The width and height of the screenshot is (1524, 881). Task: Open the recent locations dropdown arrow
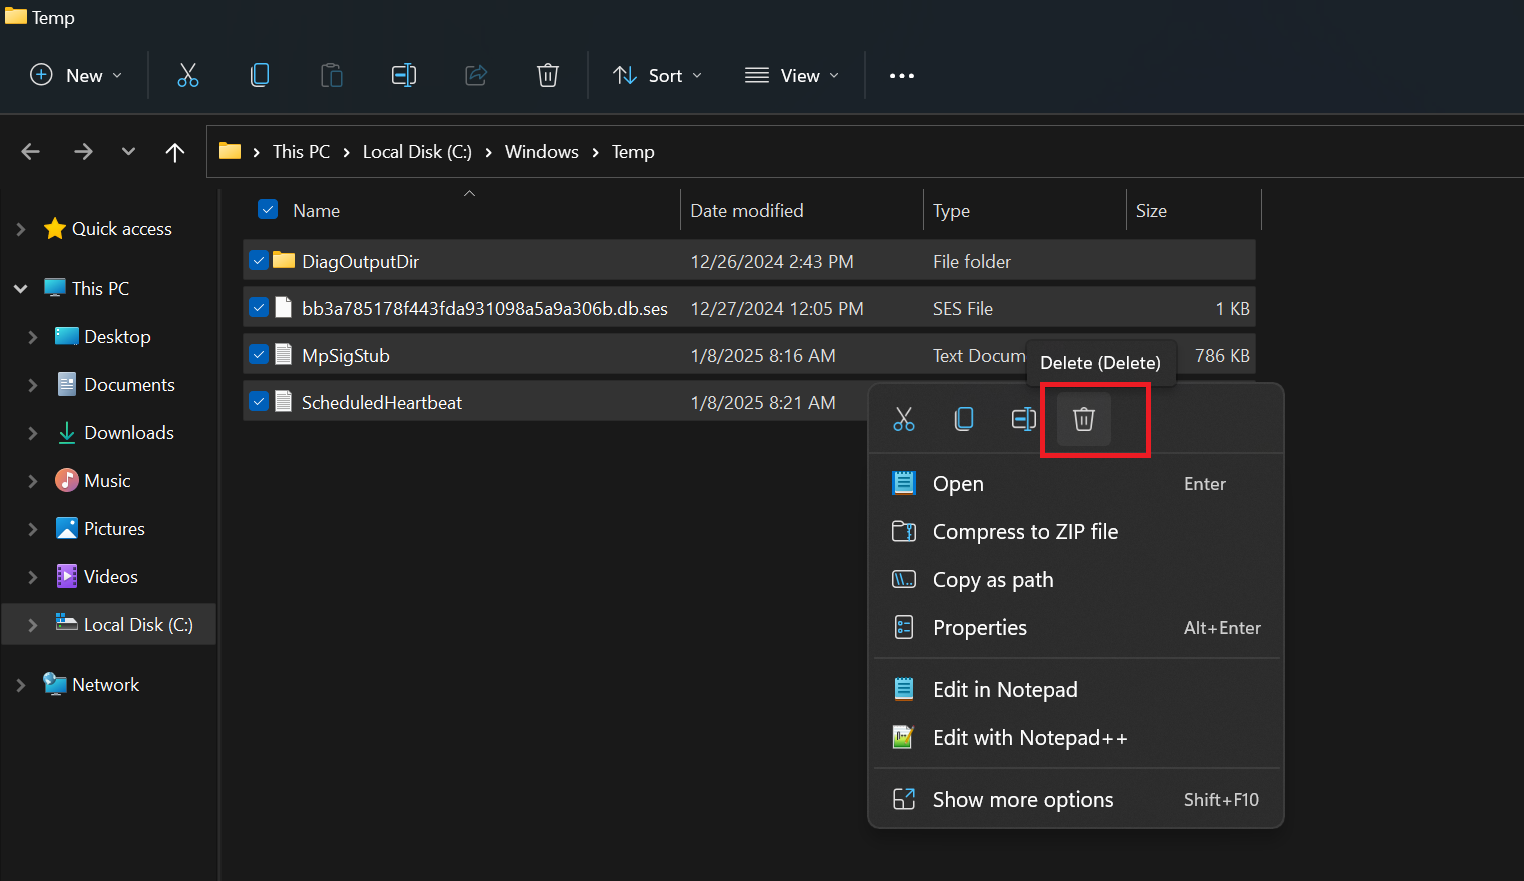click(x=128, y=152)
